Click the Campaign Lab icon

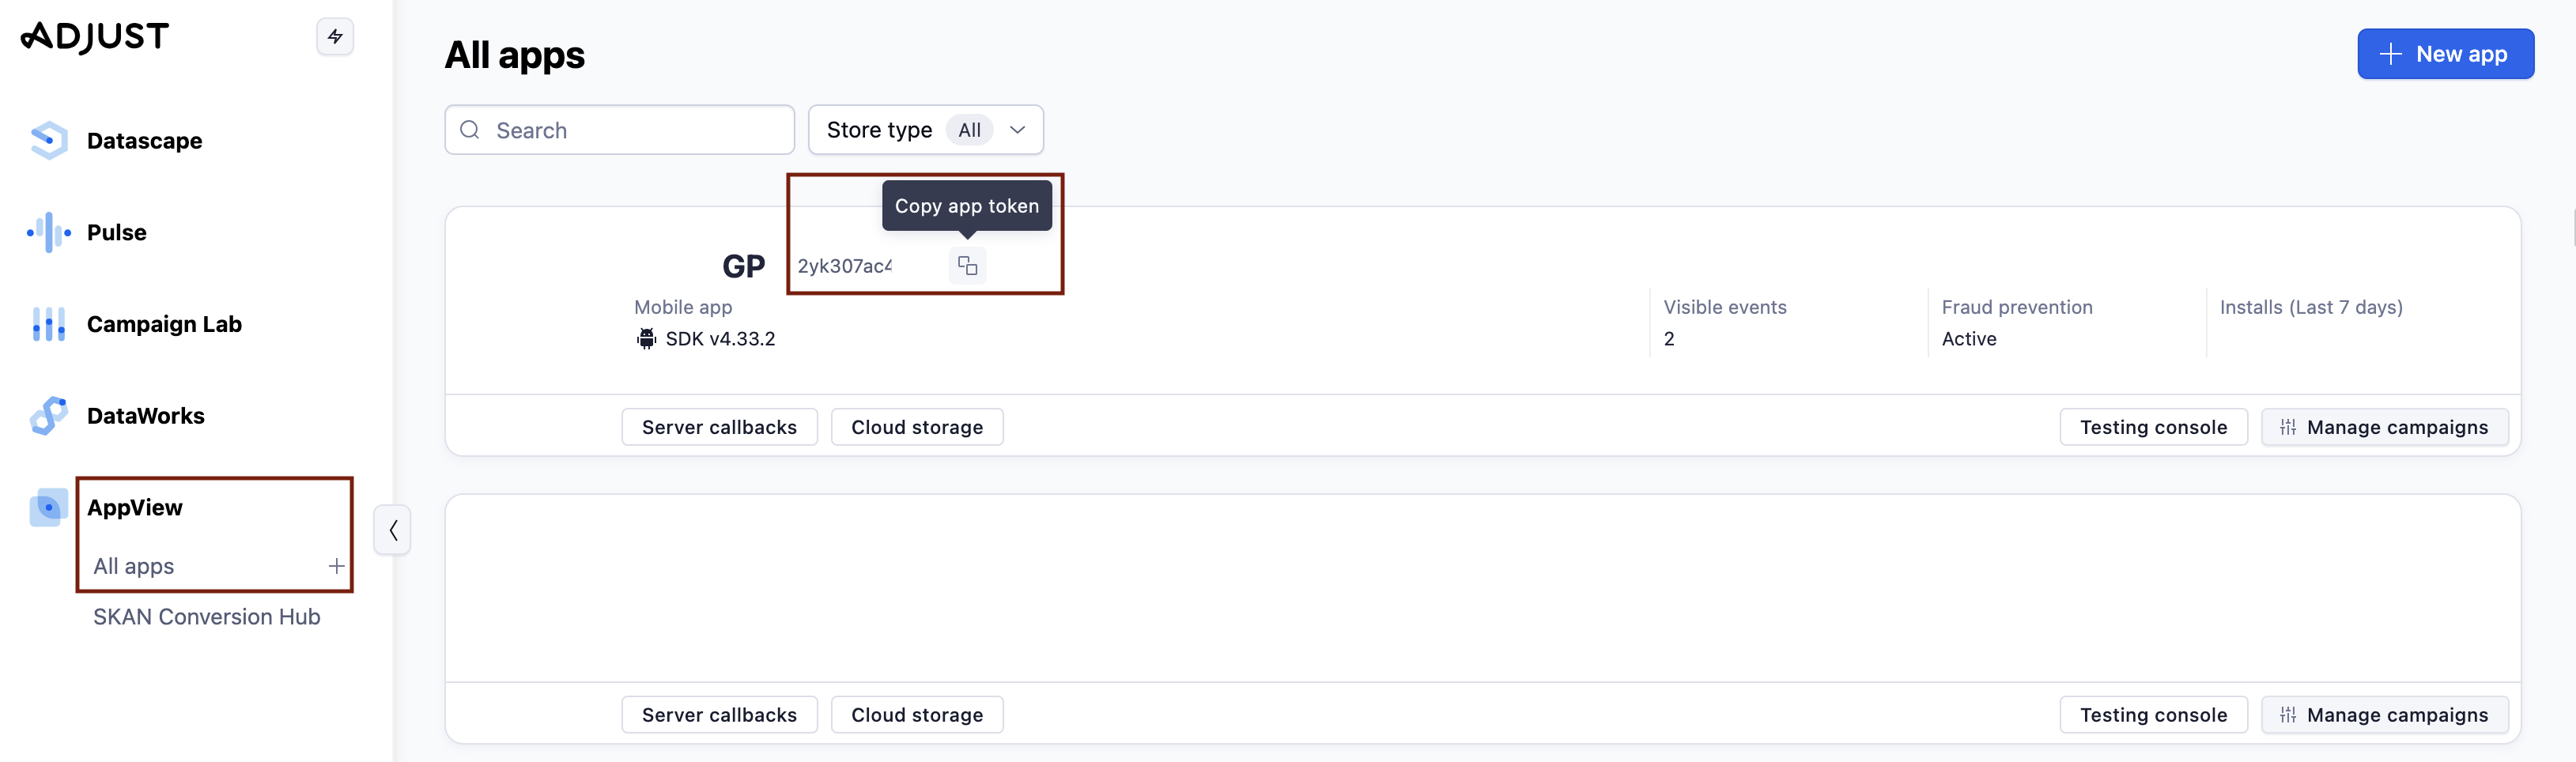click(48, 325)
